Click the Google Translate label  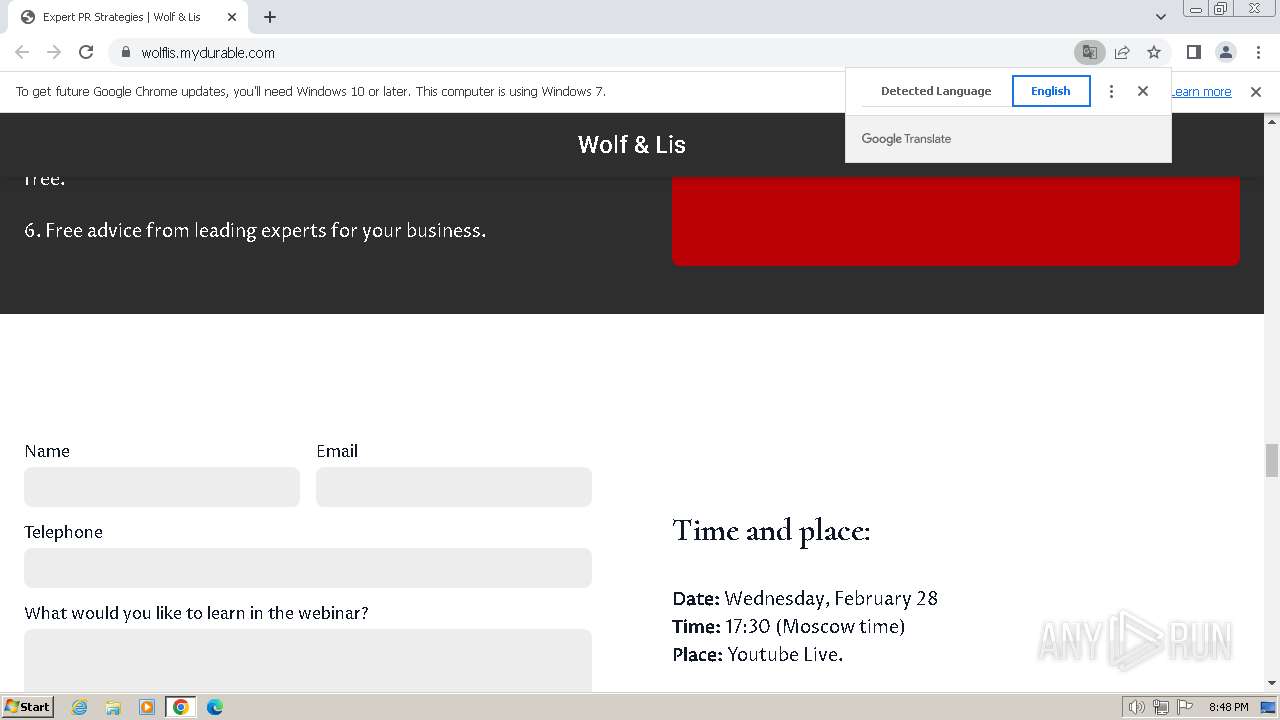(906, 139)
